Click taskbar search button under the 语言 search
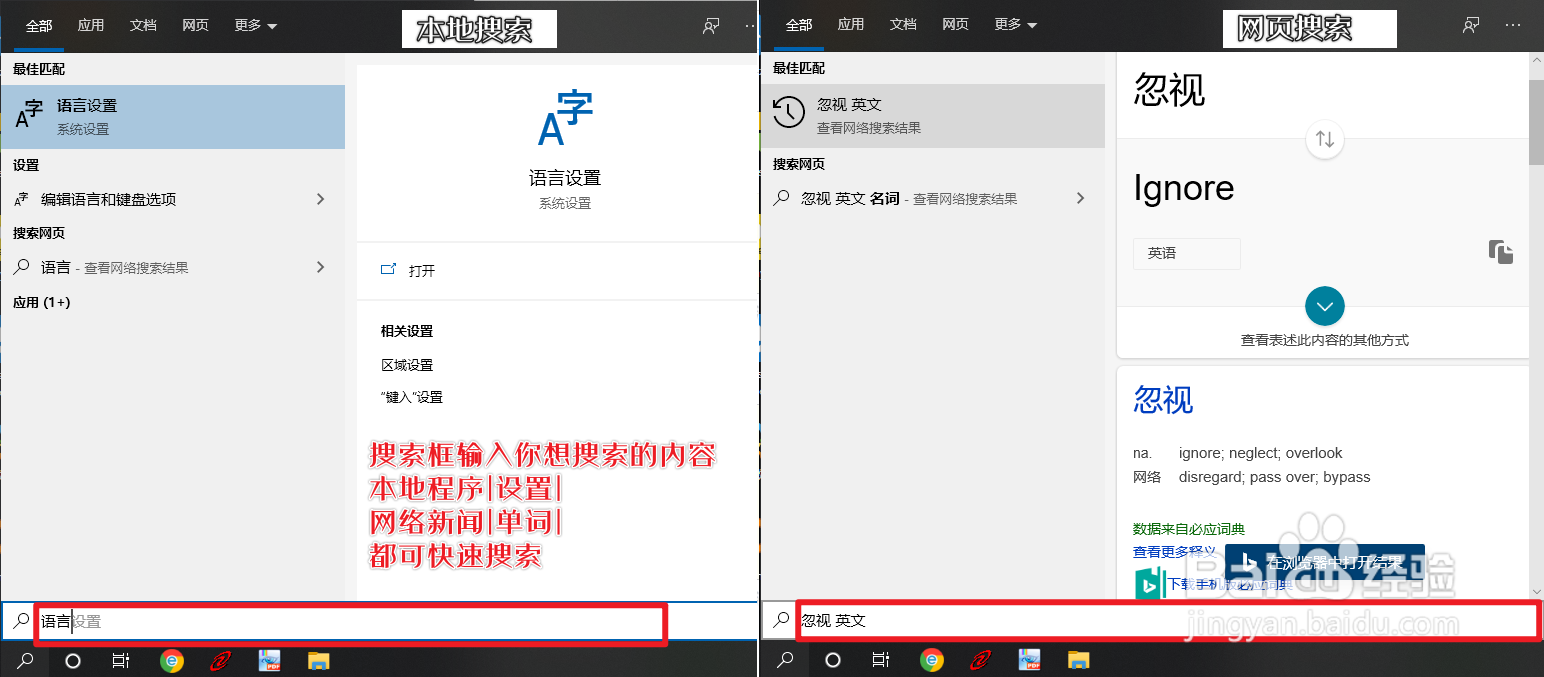Viewport: 1544px width, 677px height. point(26,660)
